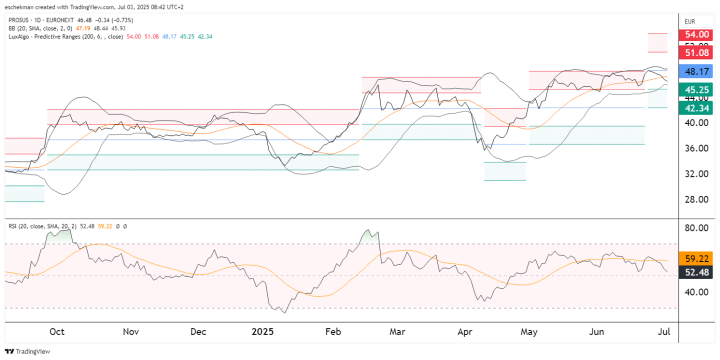Click the -0.34 (-0.73%) price change in the legend
The height and width of the screenshot is (360, 720).
click(114, 20)
